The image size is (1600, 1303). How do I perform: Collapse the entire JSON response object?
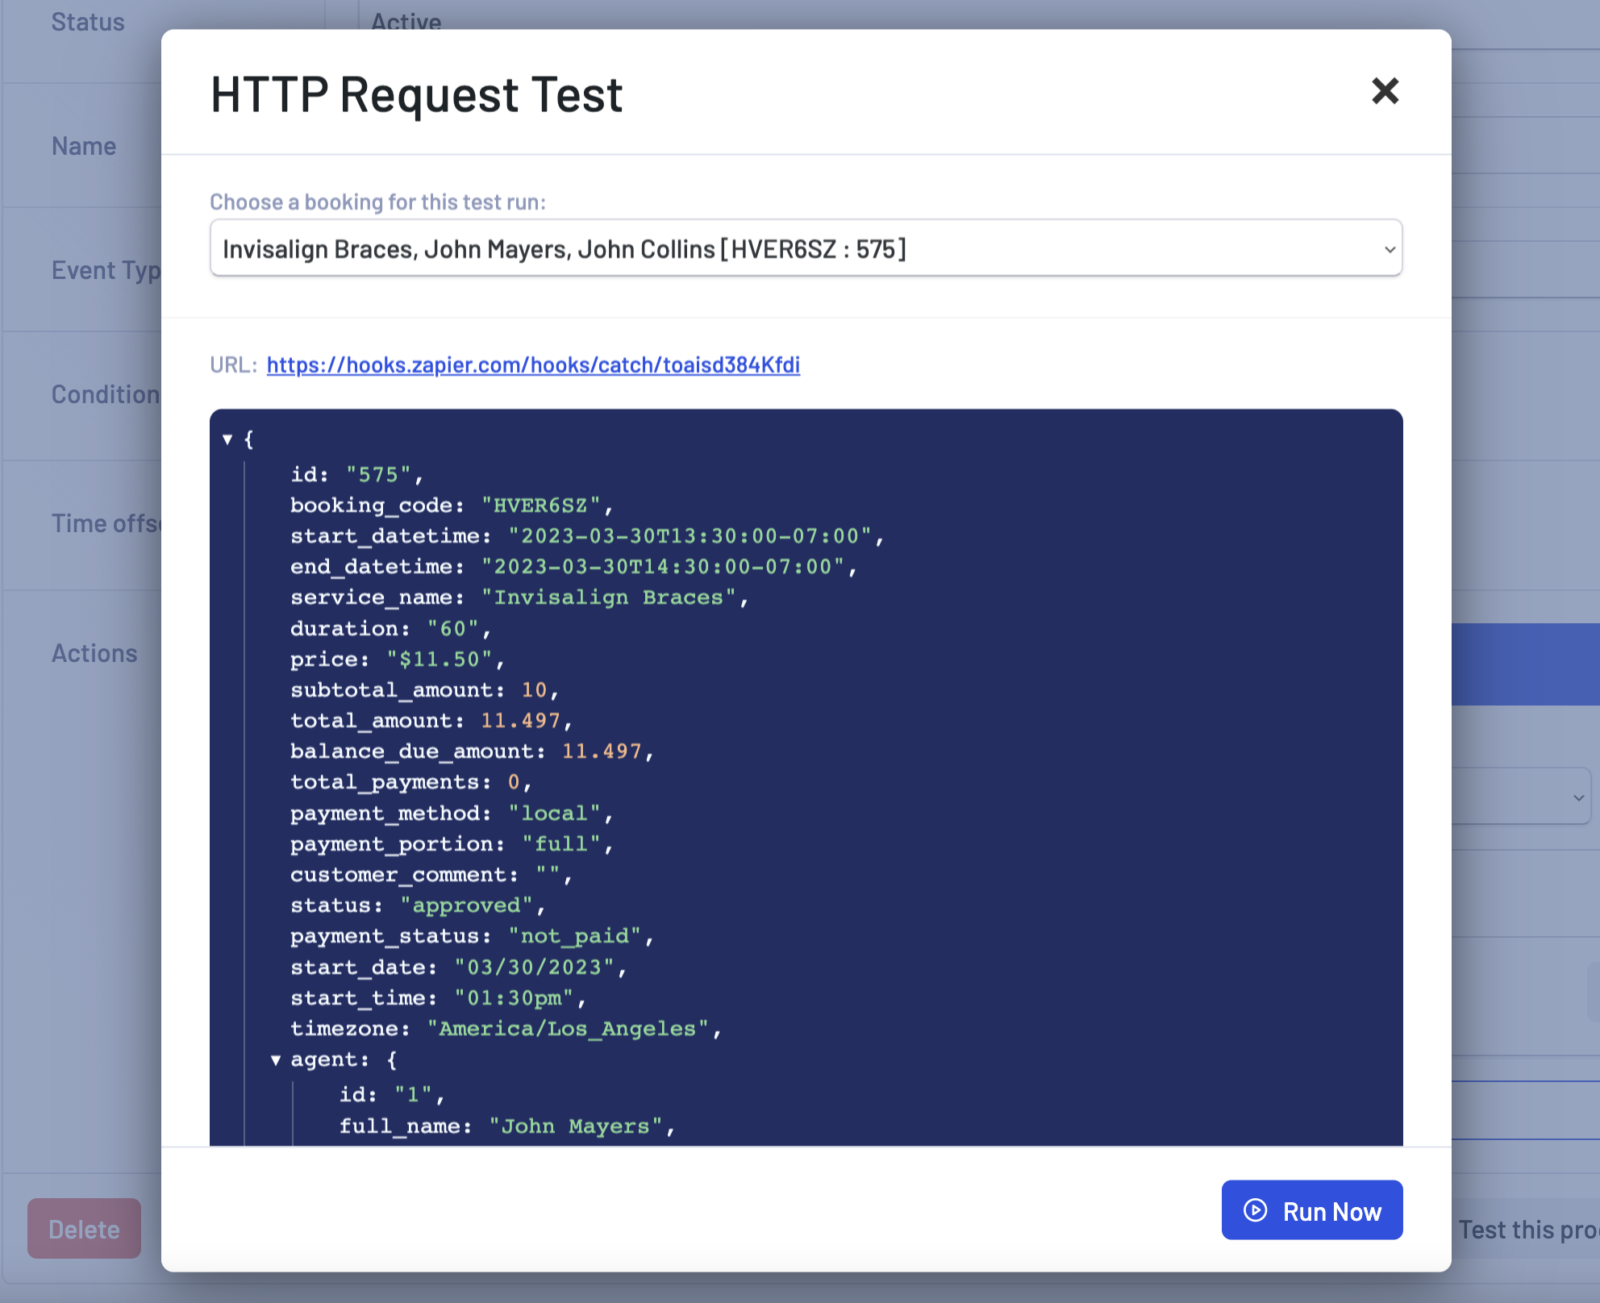click(x=229, y=439)
